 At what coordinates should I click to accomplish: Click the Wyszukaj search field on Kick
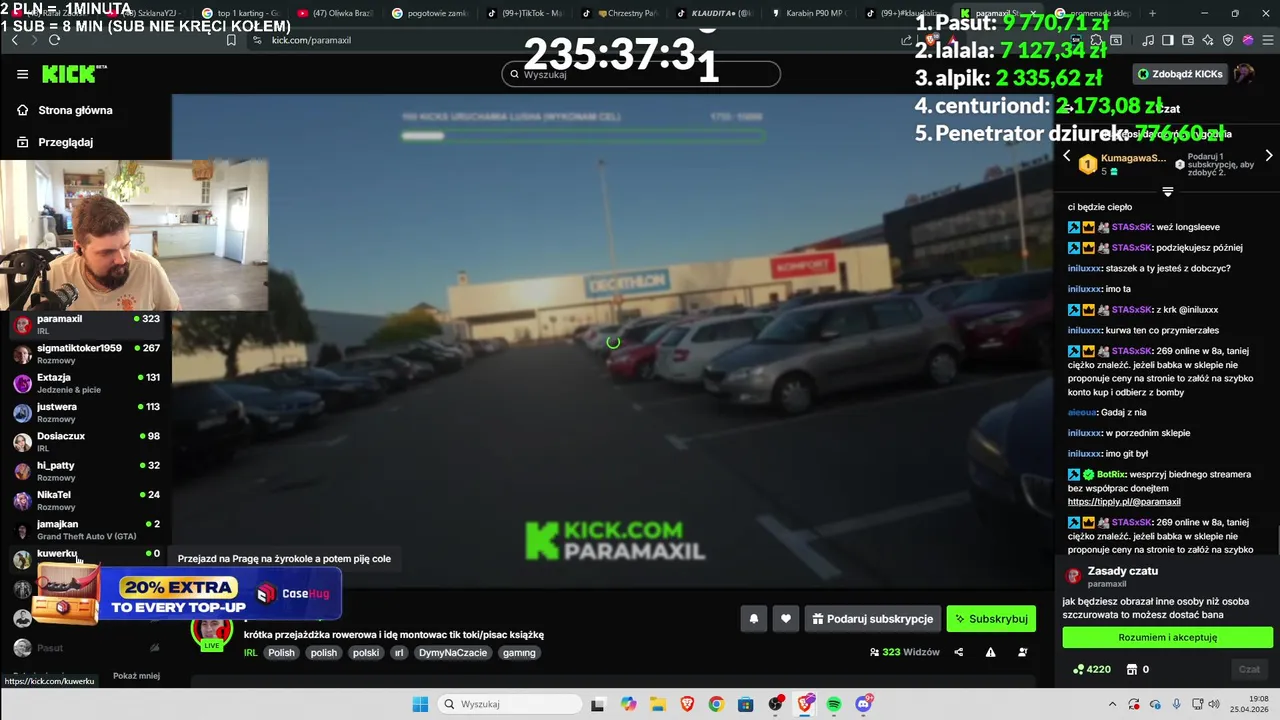pos(641,74)
